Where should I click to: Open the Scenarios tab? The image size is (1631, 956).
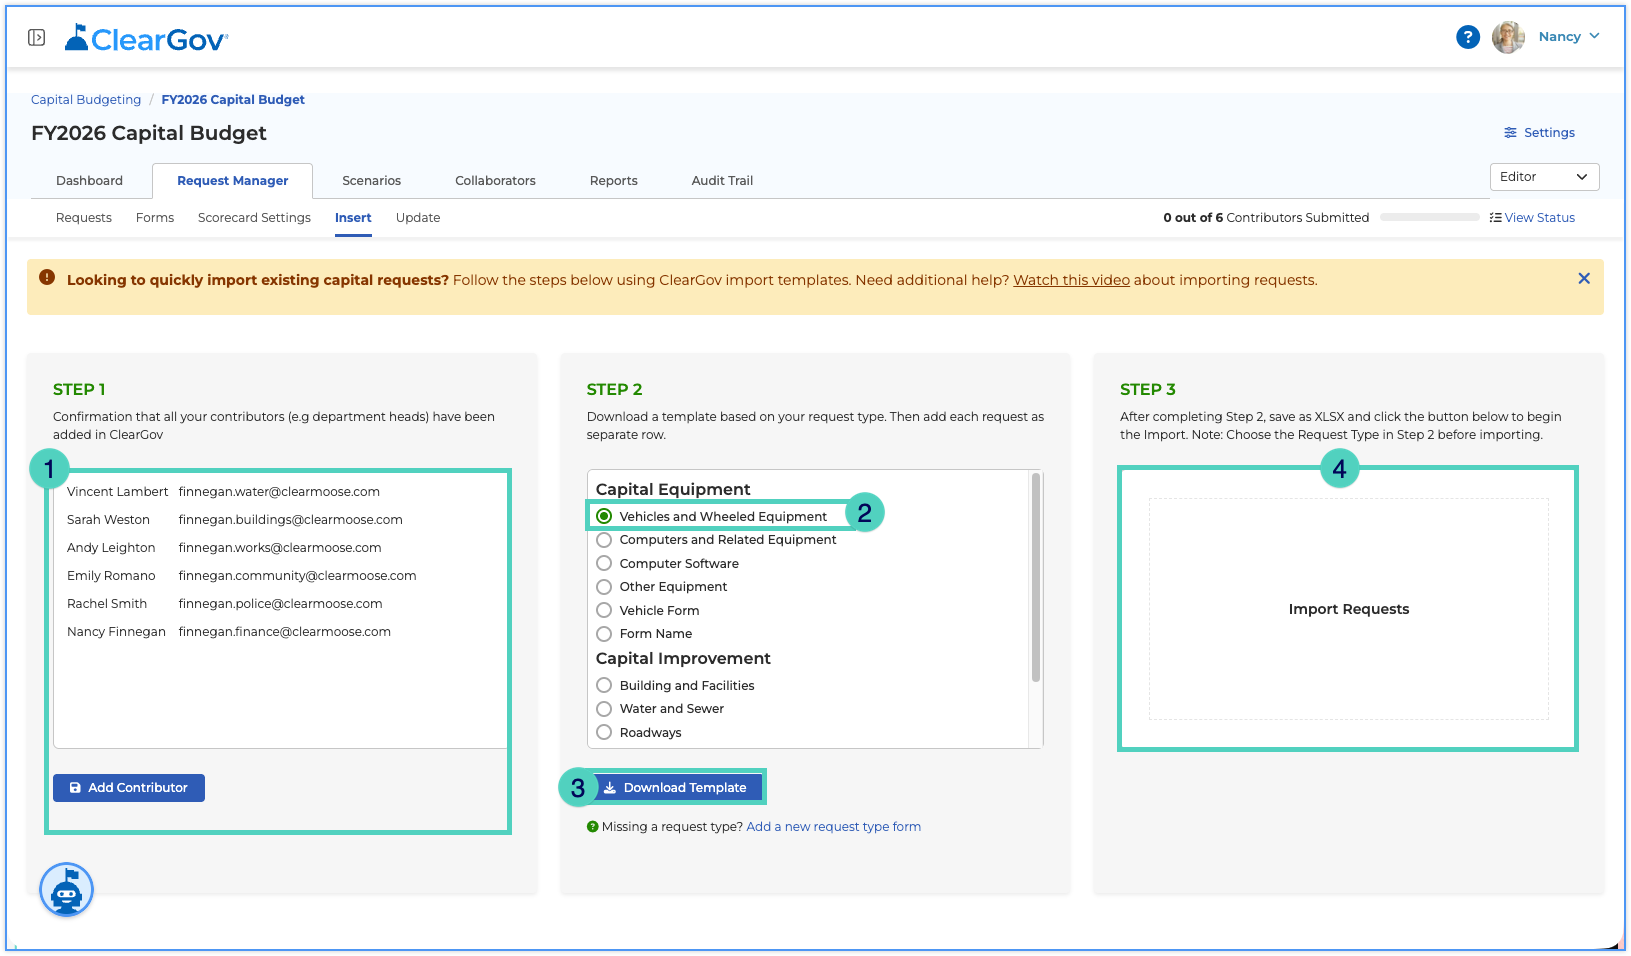click(371, 181)
